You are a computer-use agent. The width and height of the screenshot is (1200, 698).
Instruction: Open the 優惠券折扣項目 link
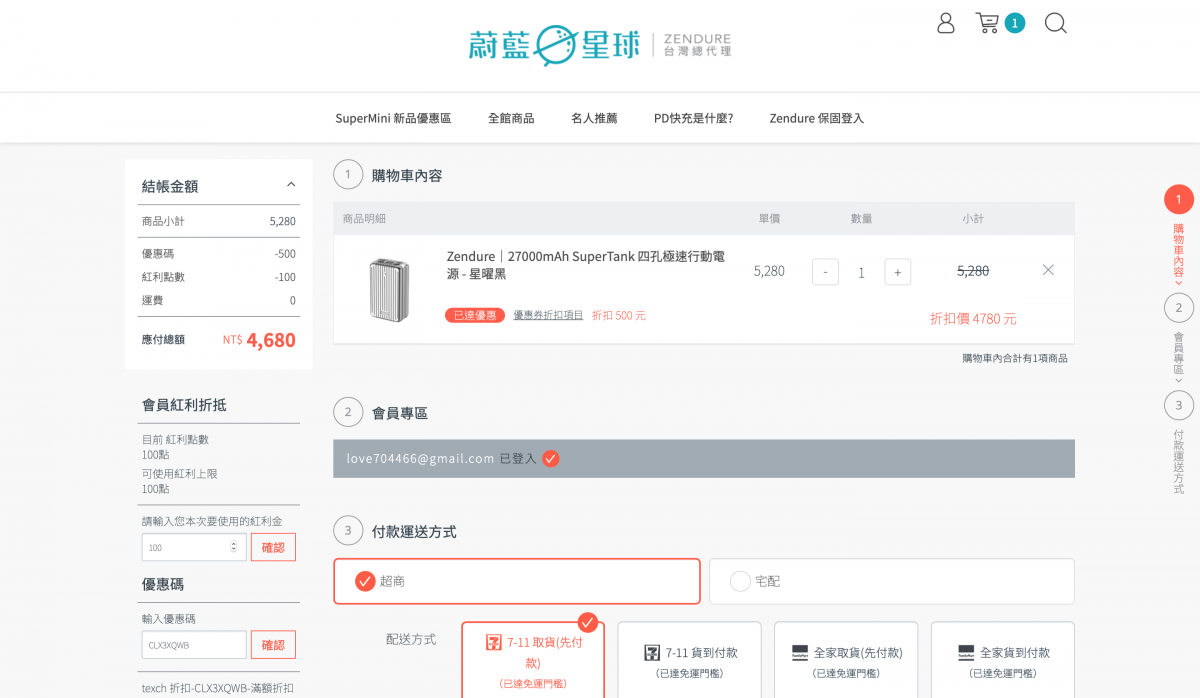(x=548, y=316)
